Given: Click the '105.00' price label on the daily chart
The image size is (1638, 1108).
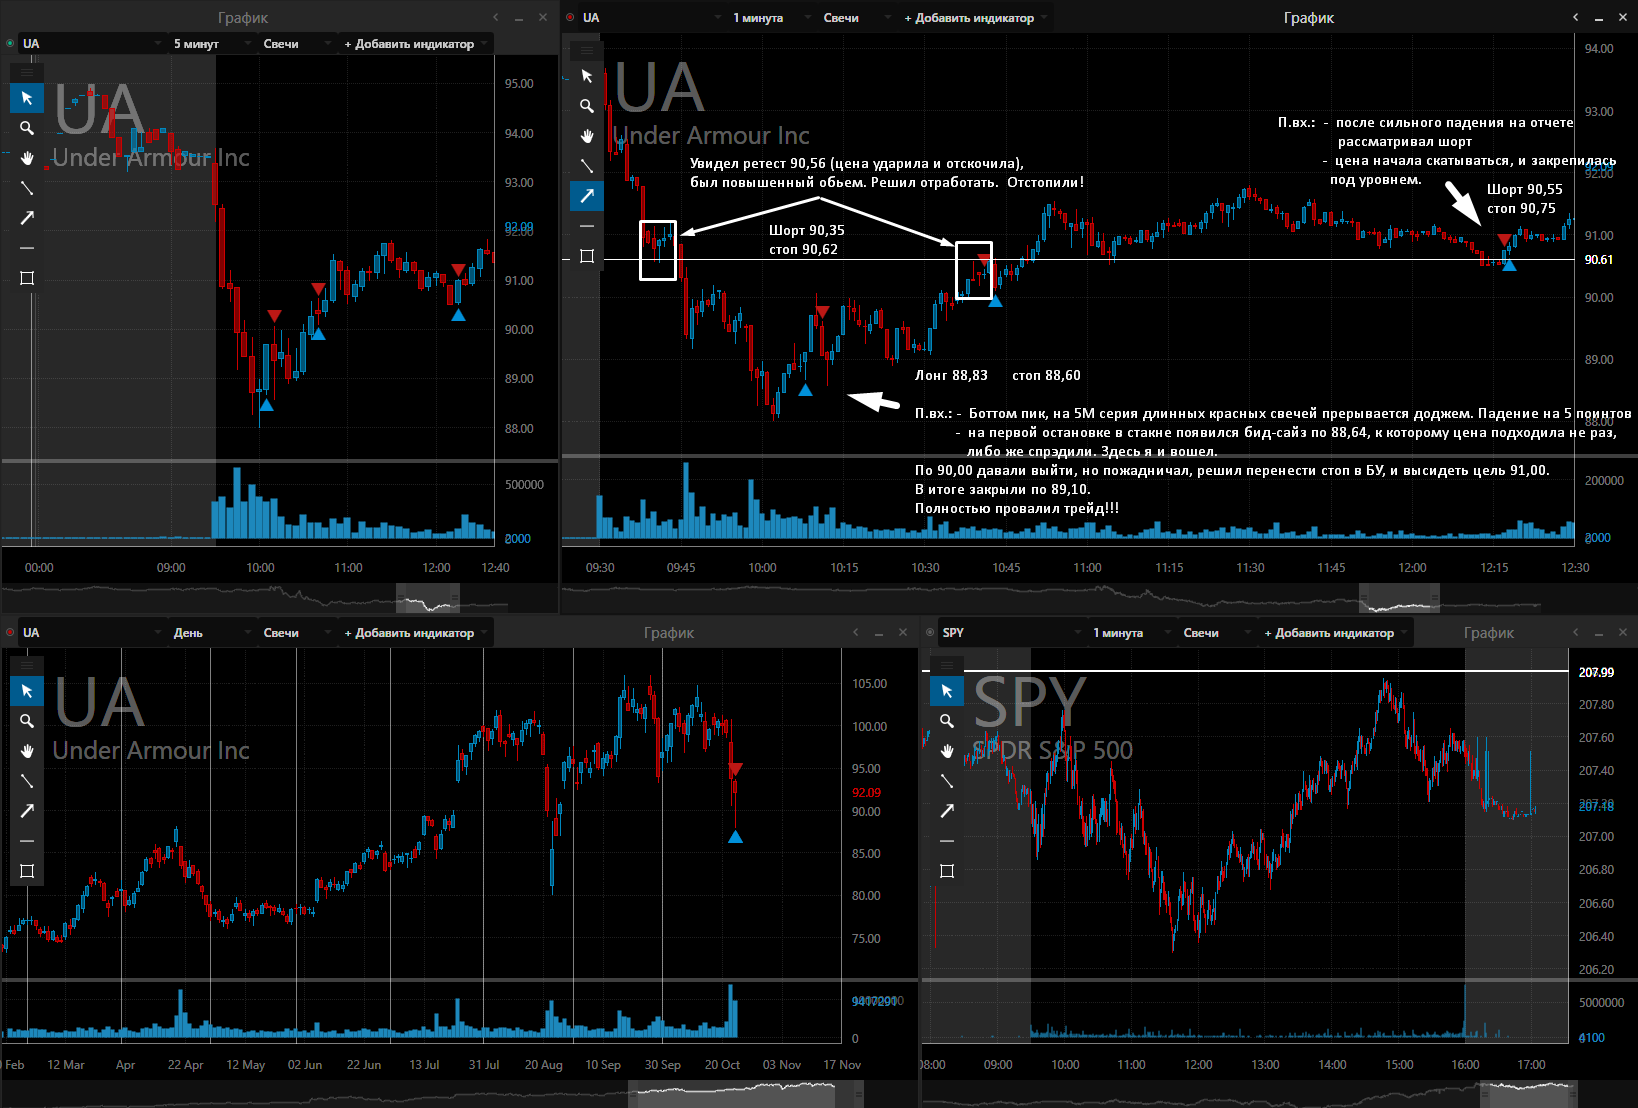Looking at the screenshot, I should click(x=869, y=683).
